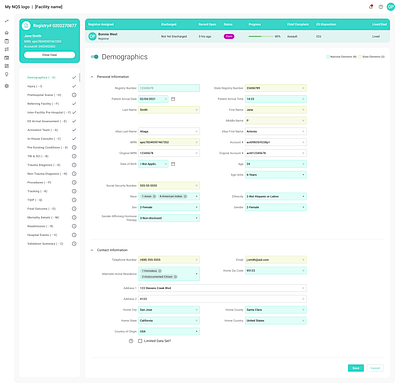Clear the Home Zip Code field

(303, 271)
